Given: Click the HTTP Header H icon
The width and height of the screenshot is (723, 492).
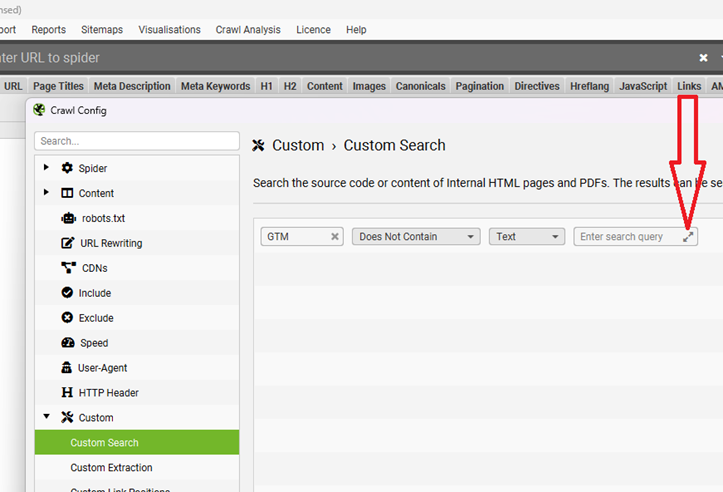Looking at the screenshot, I should pos(67,392).
